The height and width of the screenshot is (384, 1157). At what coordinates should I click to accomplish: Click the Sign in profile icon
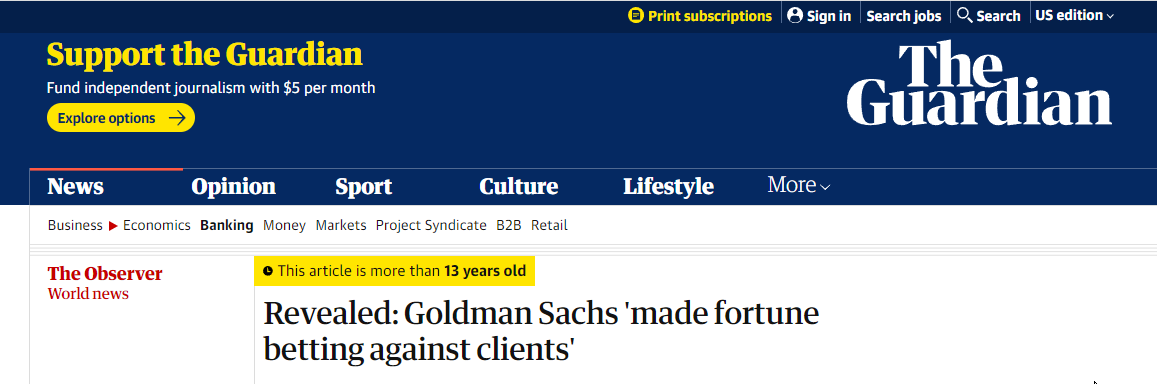795,16
